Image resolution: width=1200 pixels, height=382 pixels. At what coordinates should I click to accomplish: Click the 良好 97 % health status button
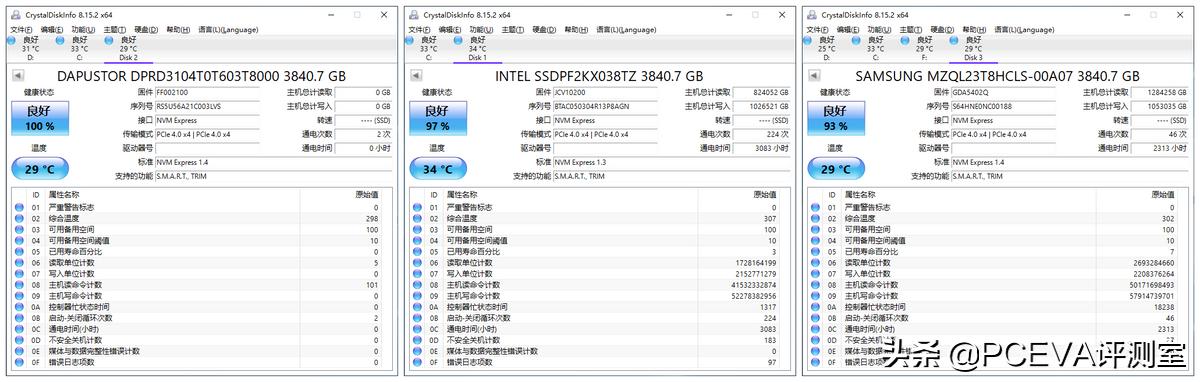coord(437,119)
